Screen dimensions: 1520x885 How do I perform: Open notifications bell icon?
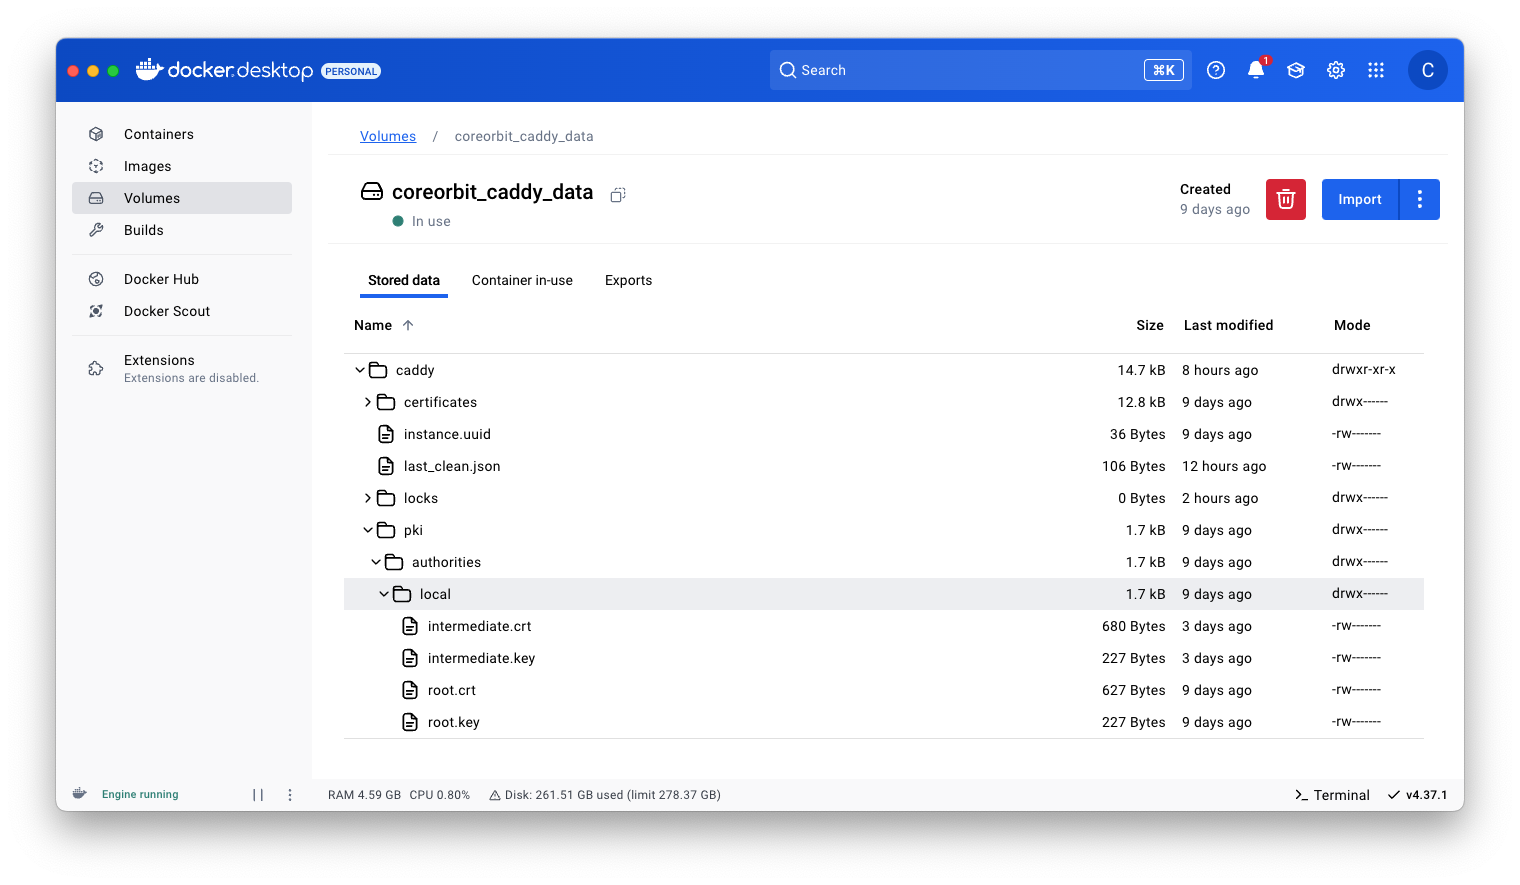1256,70
